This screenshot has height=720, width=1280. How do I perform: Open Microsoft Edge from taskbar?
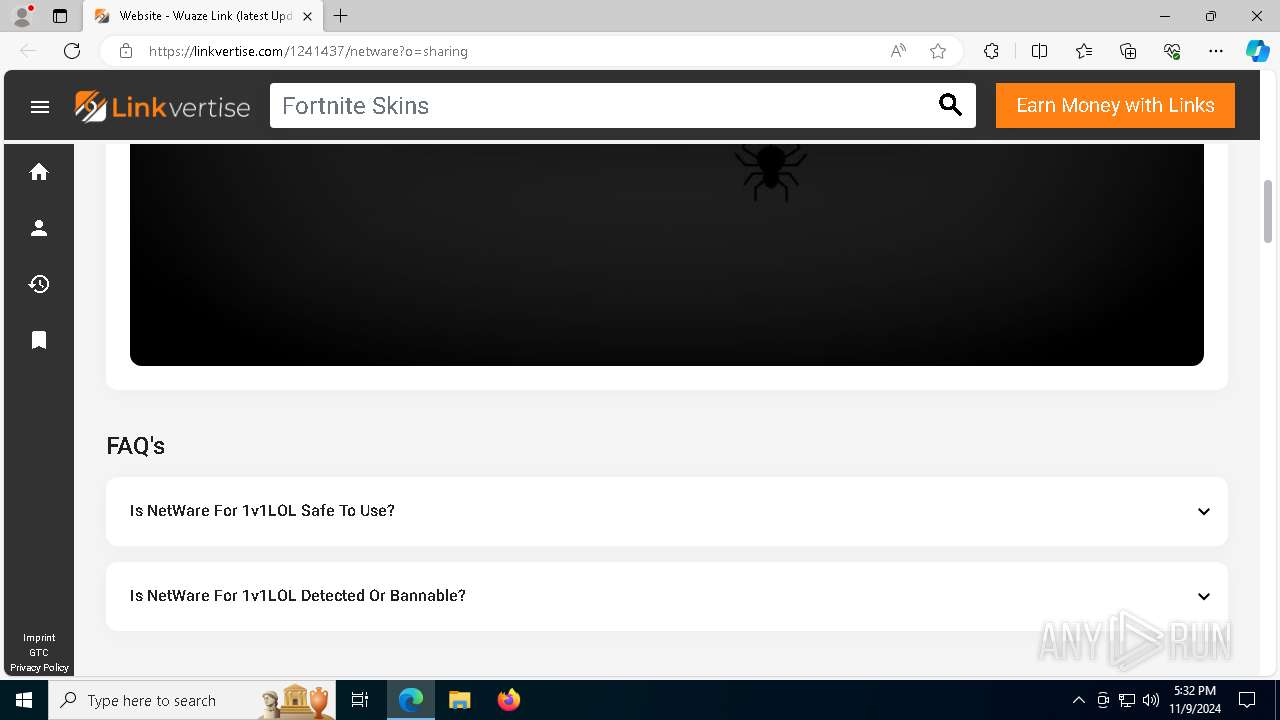[x=411, y=700]
